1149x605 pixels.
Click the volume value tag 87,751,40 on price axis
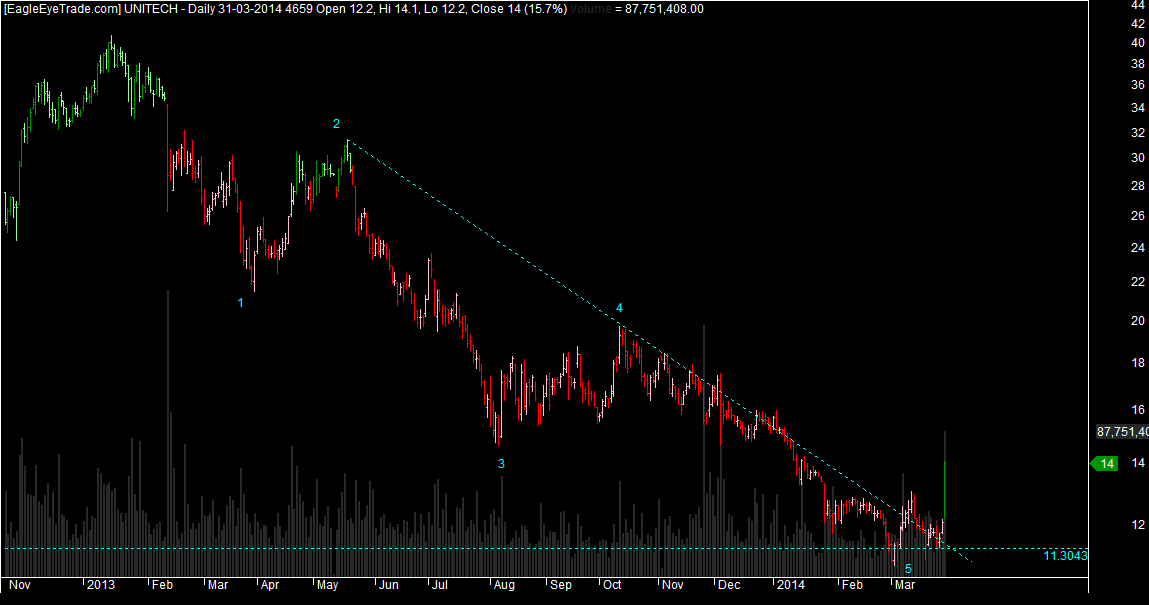click(1122, 432)
